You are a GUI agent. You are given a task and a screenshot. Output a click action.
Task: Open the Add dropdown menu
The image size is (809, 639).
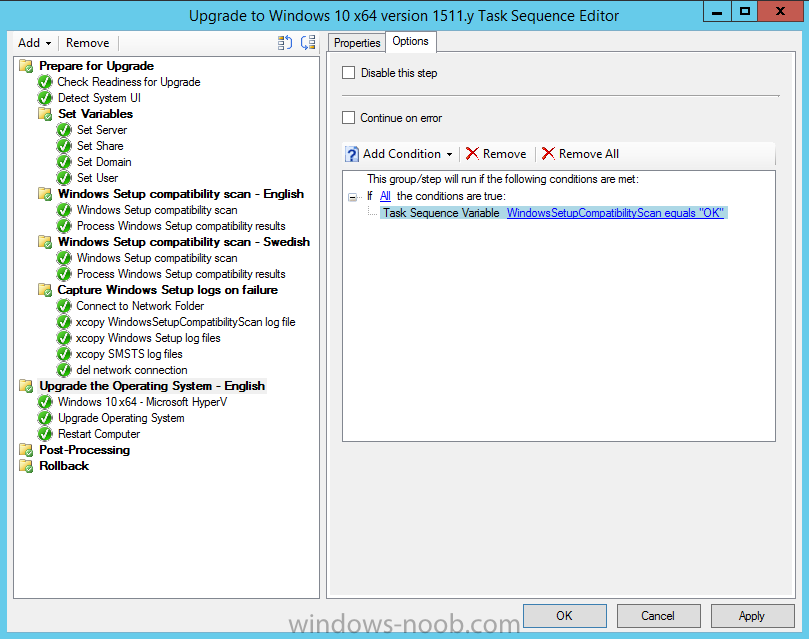[35, 43]
